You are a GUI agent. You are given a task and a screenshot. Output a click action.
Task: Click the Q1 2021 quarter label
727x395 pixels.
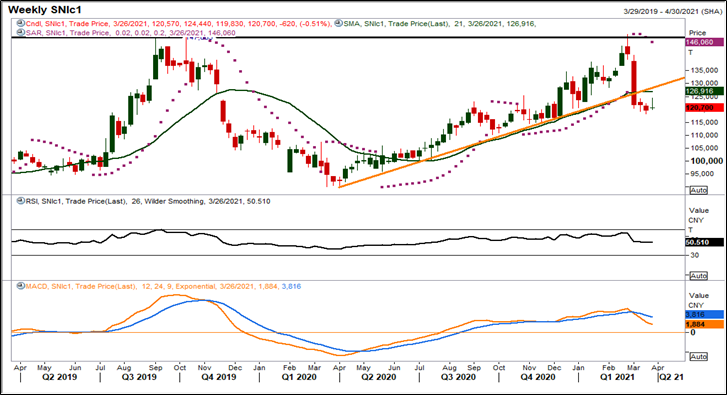pos(617,377)
